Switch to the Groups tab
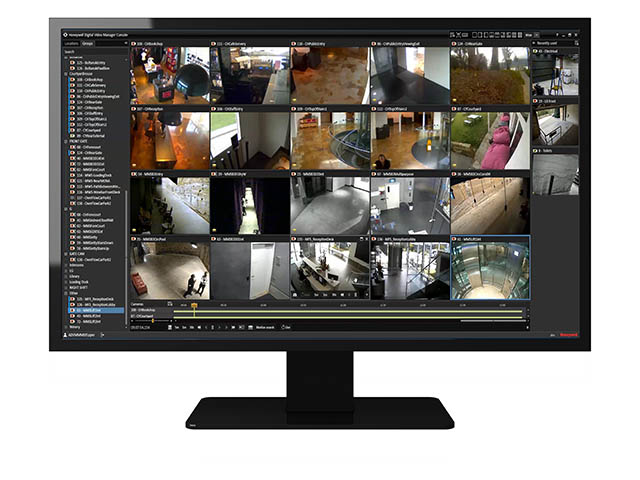This screenshot has height=480, width=640. click(89, 44)
